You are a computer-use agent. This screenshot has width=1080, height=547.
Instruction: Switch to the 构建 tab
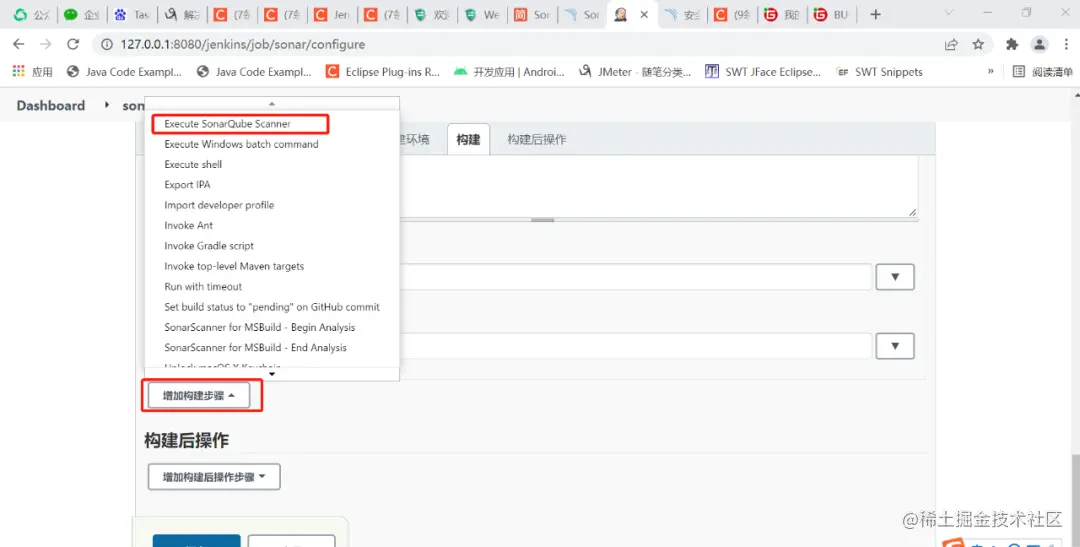pos(468,139)
